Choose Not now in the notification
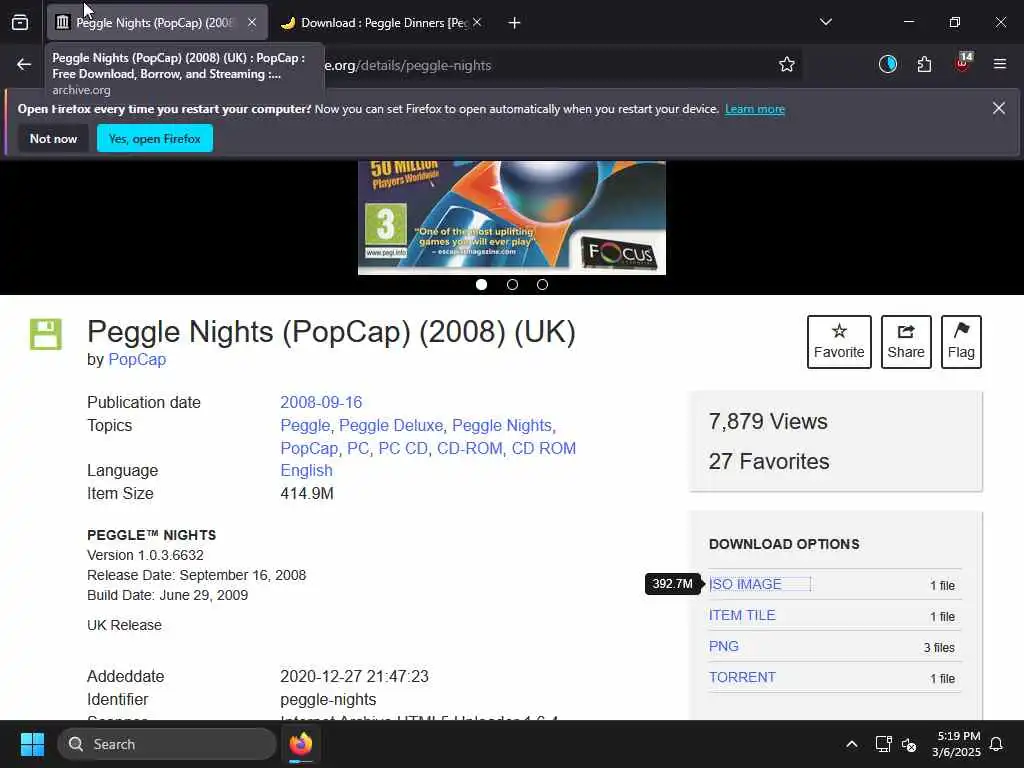This screenshot has height=768, width=1024. coord(54,138)
